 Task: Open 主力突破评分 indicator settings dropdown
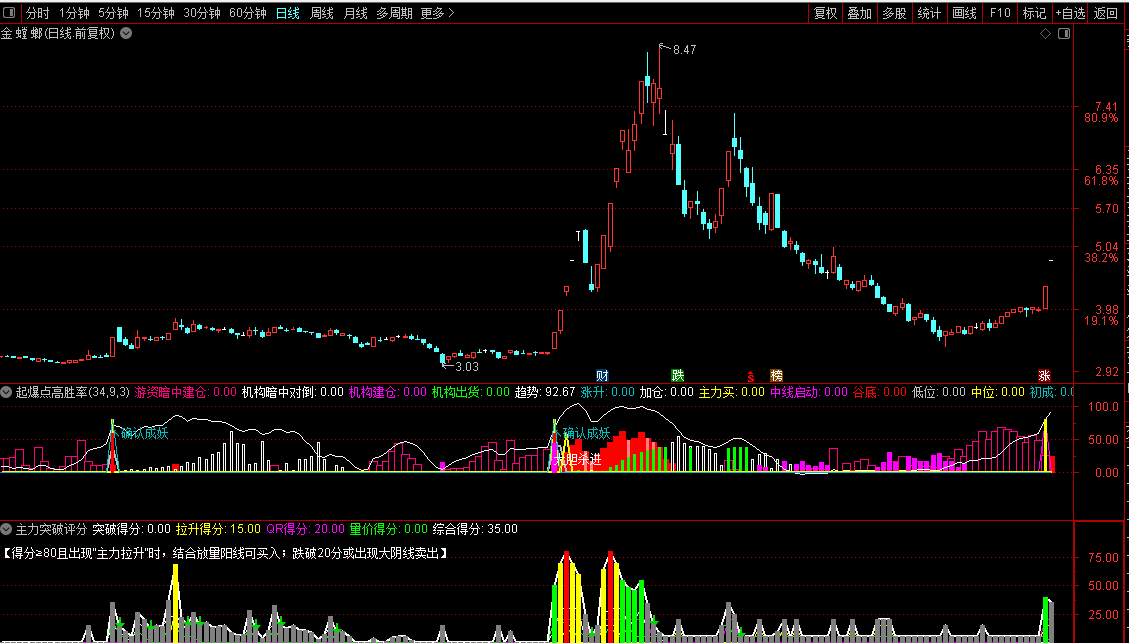[7, 529]
